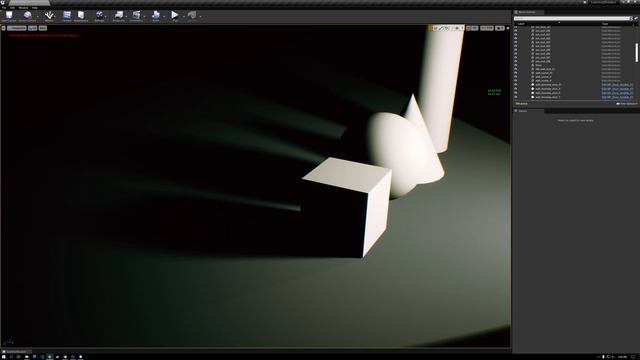Click the Launch toolbar icon
The height and width of the screenshot is (360, 640).
pos(192,16)
